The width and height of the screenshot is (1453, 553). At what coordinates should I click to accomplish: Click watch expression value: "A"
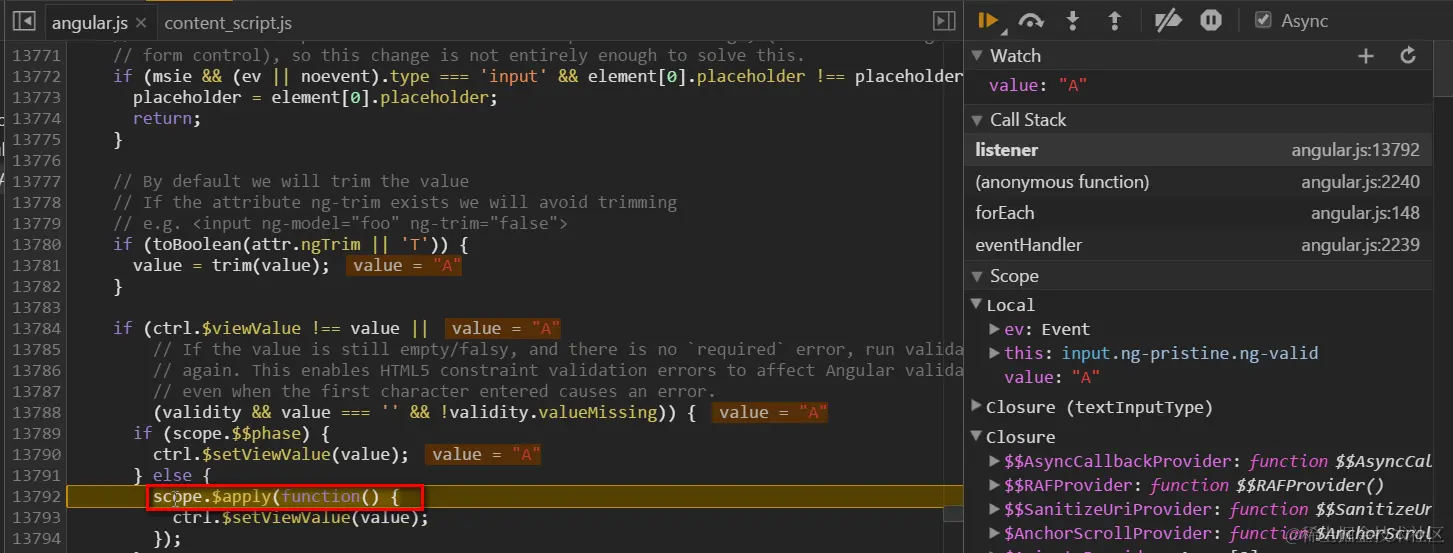click(x=1038, y=86)
